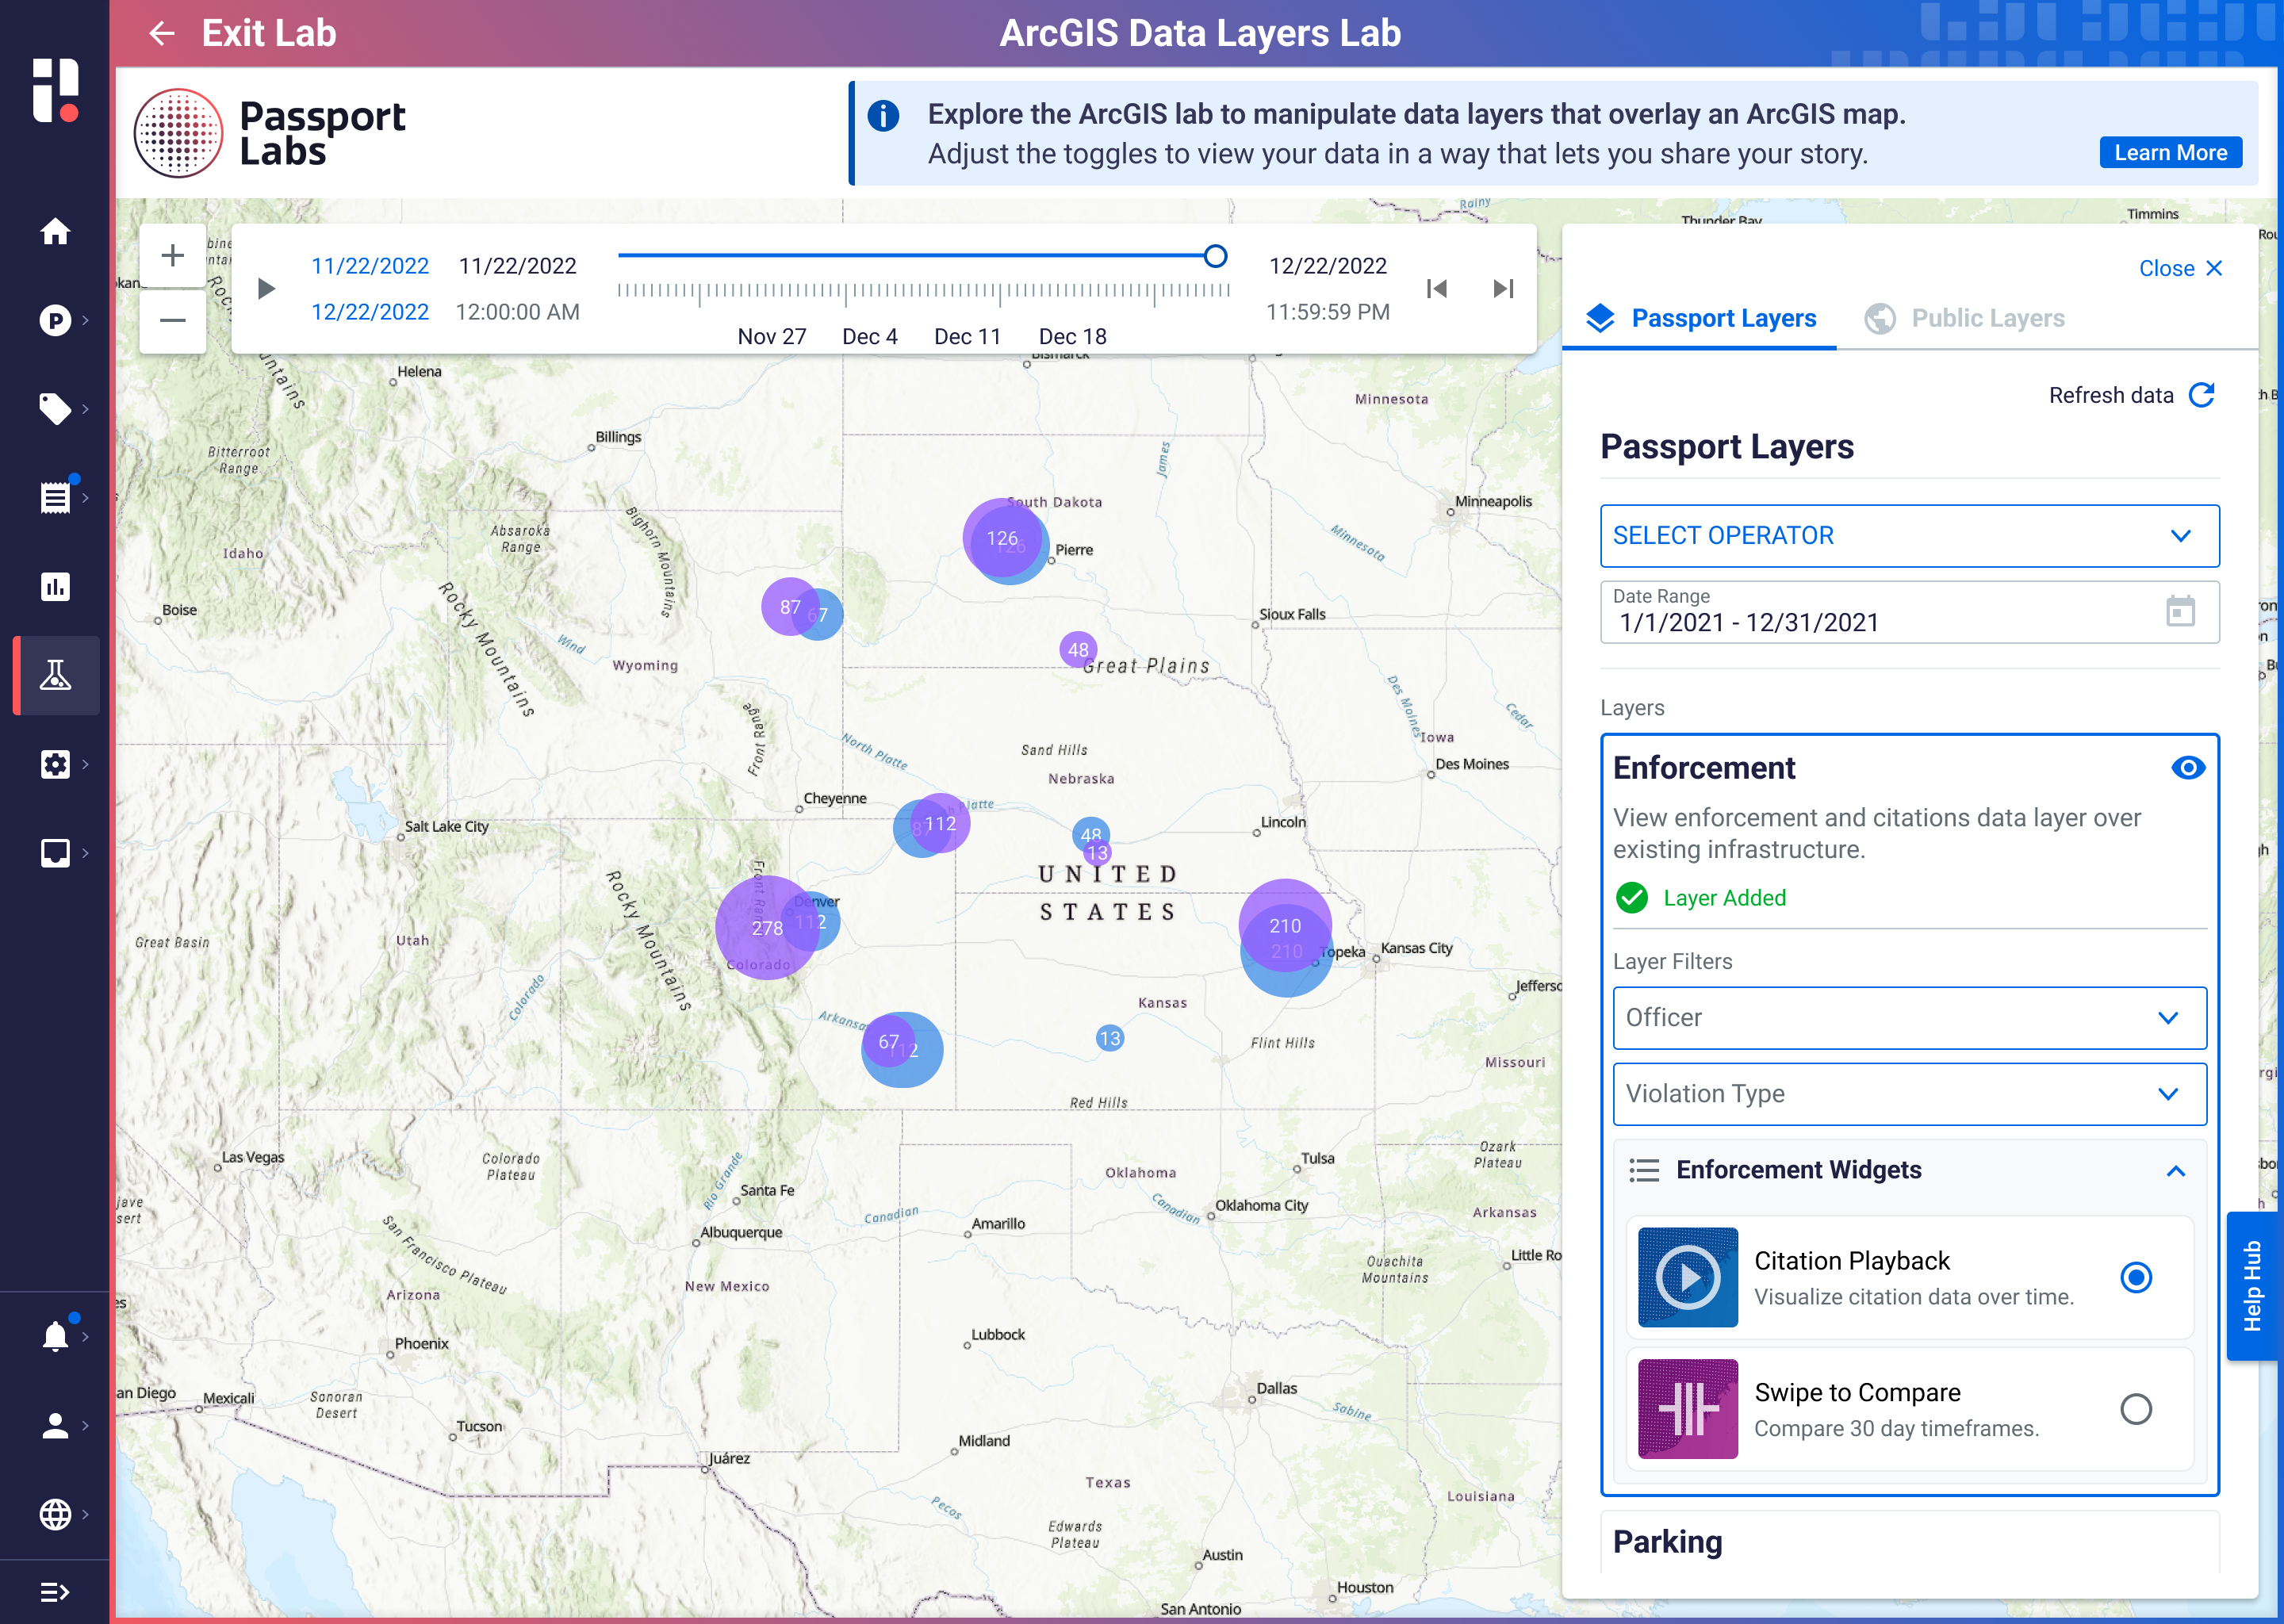Expand the notifications bell chevron

pos(86,1336)
